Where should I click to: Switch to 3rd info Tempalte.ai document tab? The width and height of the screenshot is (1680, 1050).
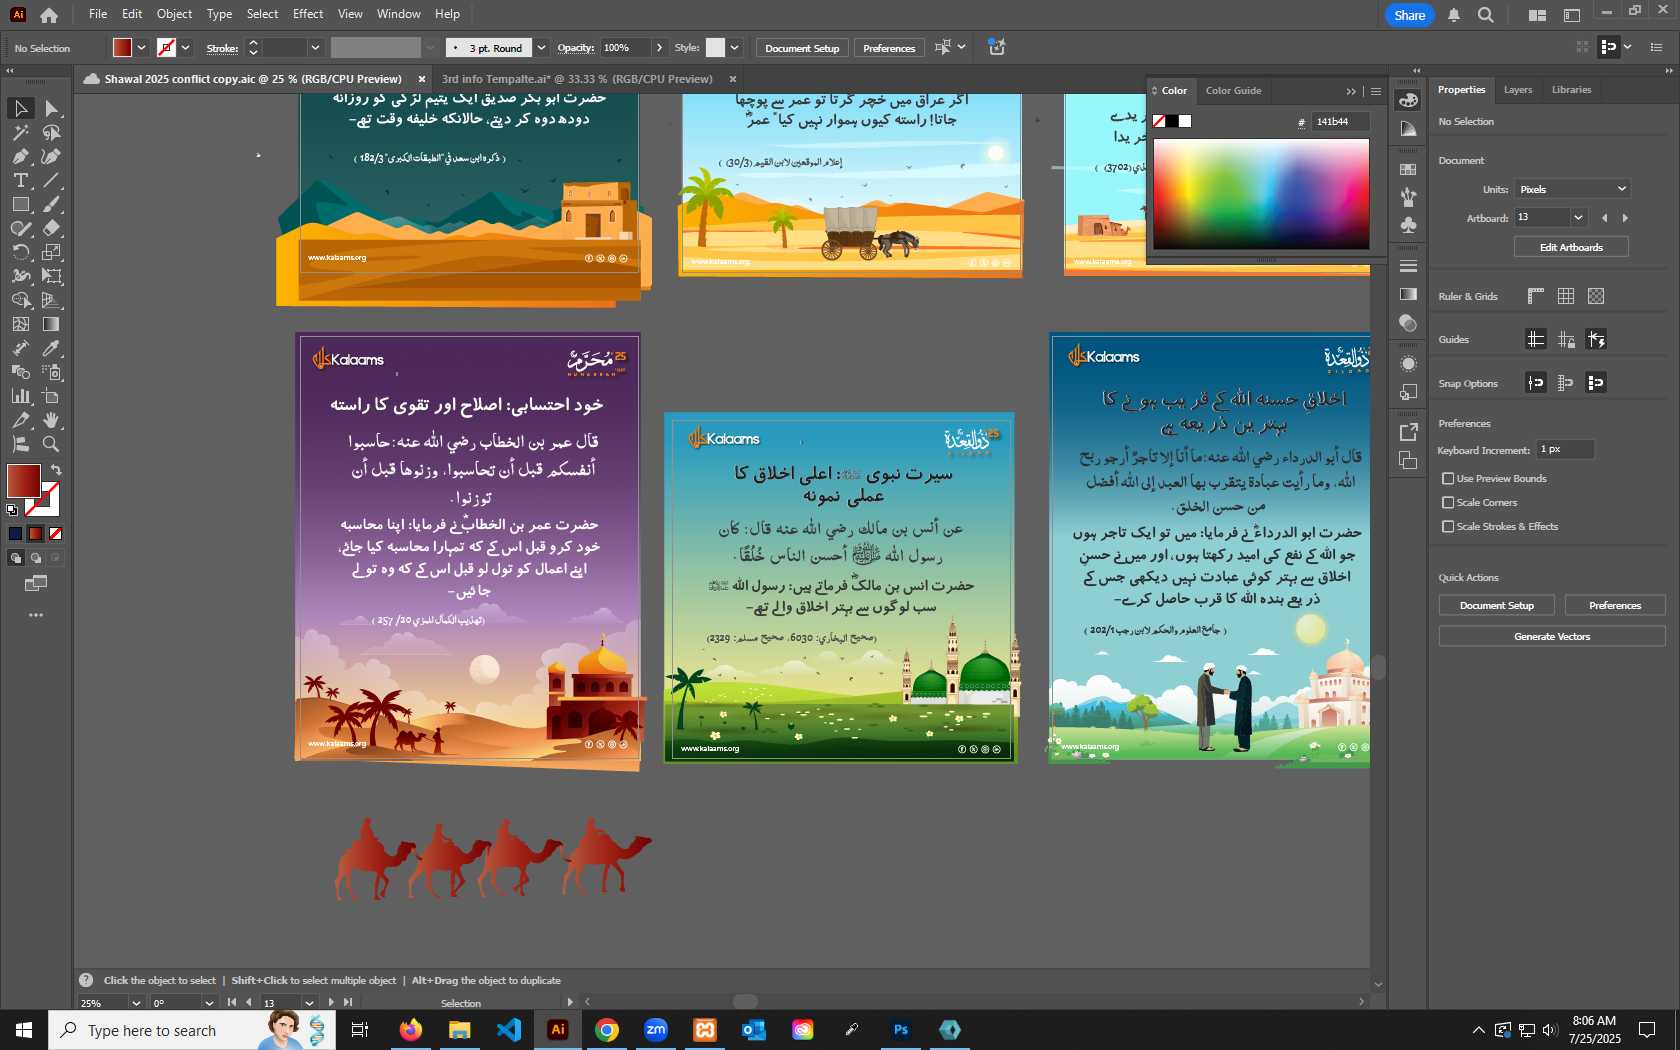click(577, 79)
